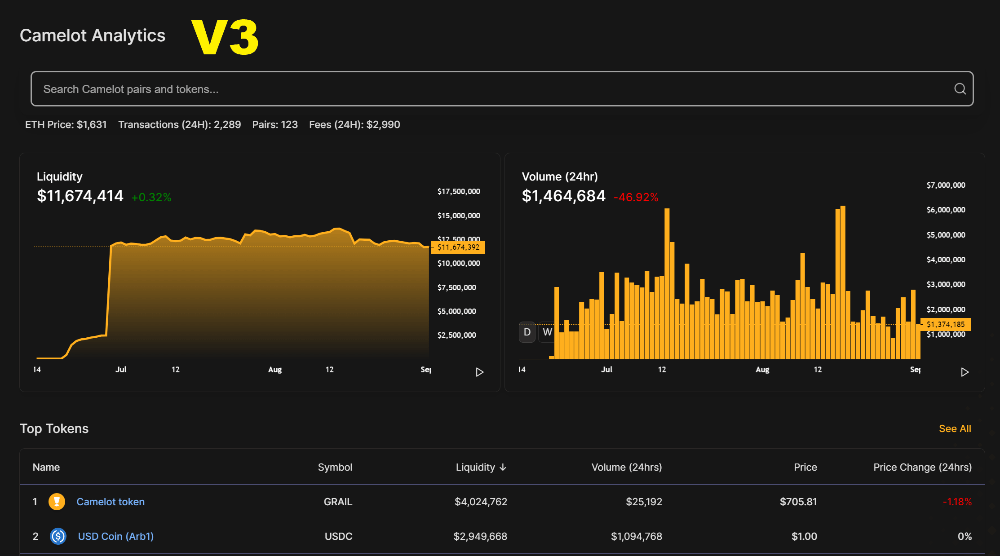The width and height of the screenshot is (1000, 556).
Task: Click the $1,374,185 volume price marker
Action: 945,325
